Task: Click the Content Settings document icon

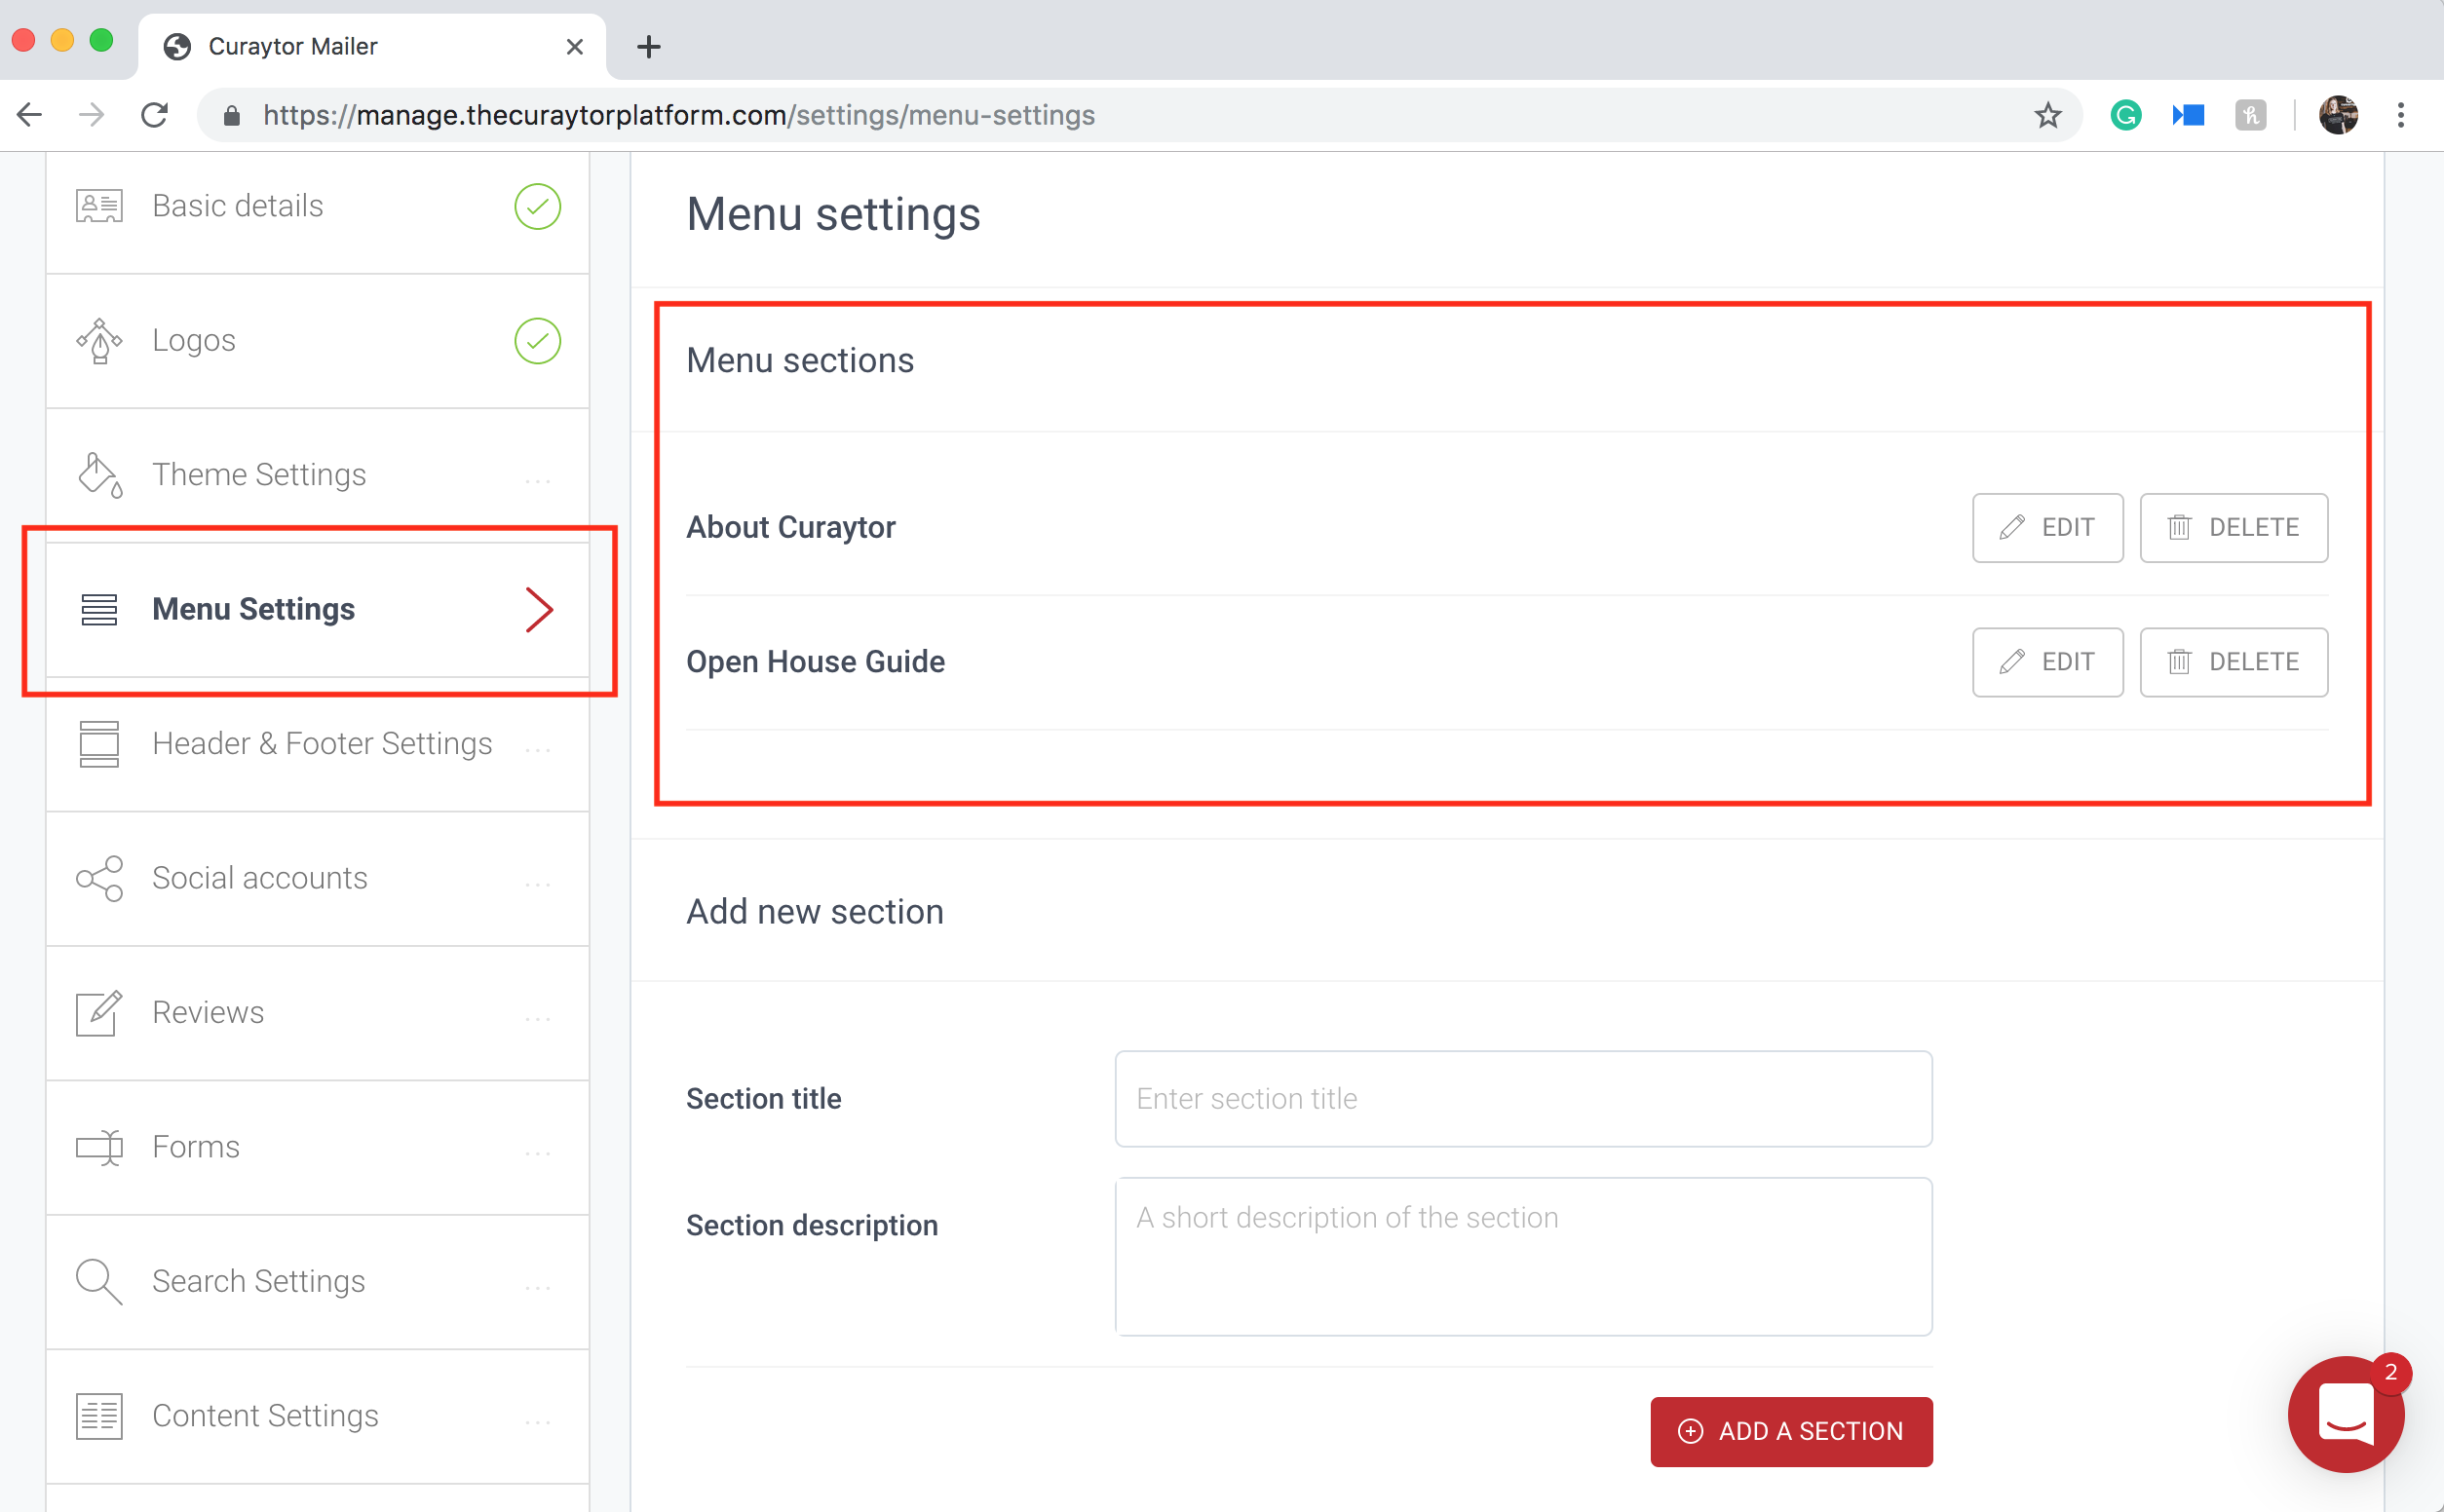Action: (99, 1416)
